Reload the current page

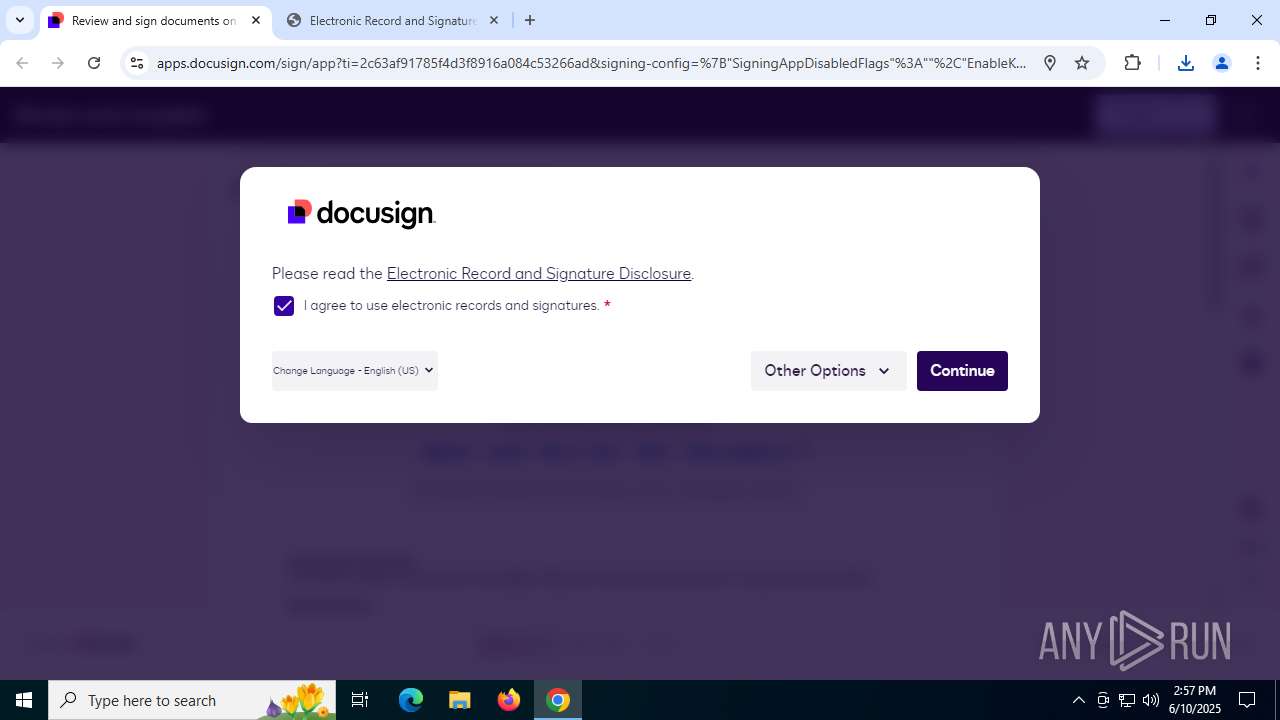pos(94,63)
